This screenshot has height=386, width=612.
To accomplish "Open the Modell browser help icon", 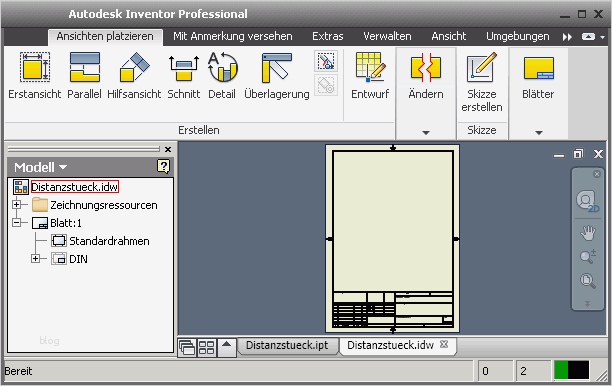I will click(164, 167).
